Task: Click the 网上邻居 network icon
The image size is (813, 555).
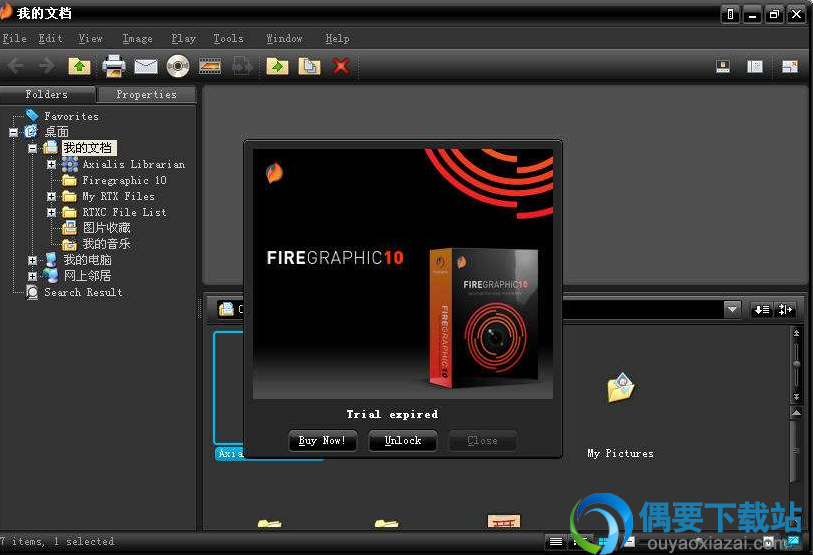Action: click(x=51, y=275)
